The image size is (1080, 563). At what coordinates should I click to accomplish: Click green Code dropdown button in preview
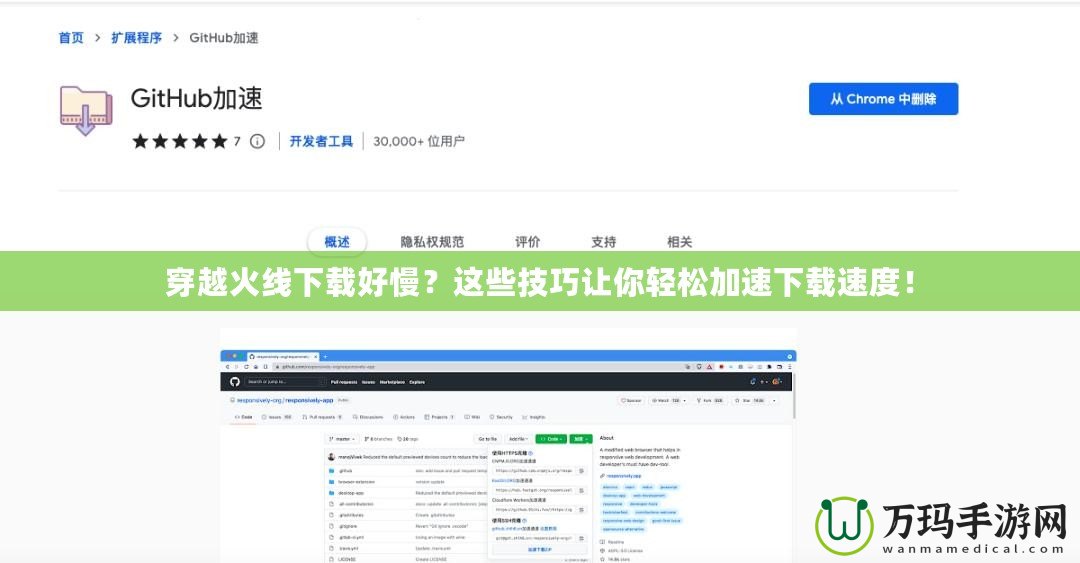pyautogui.click(x=551, y=439)
